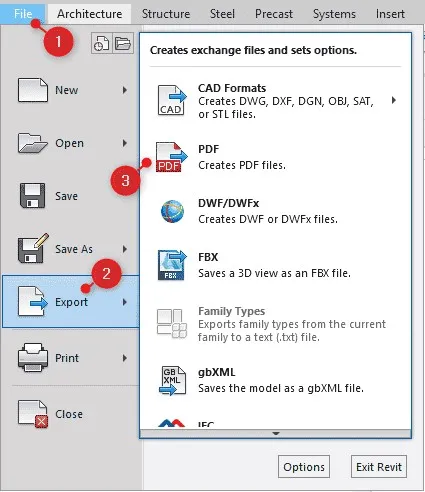425x492 pixels.
Task: Expand the Open submenu arrow
Action: click(125, 143)
